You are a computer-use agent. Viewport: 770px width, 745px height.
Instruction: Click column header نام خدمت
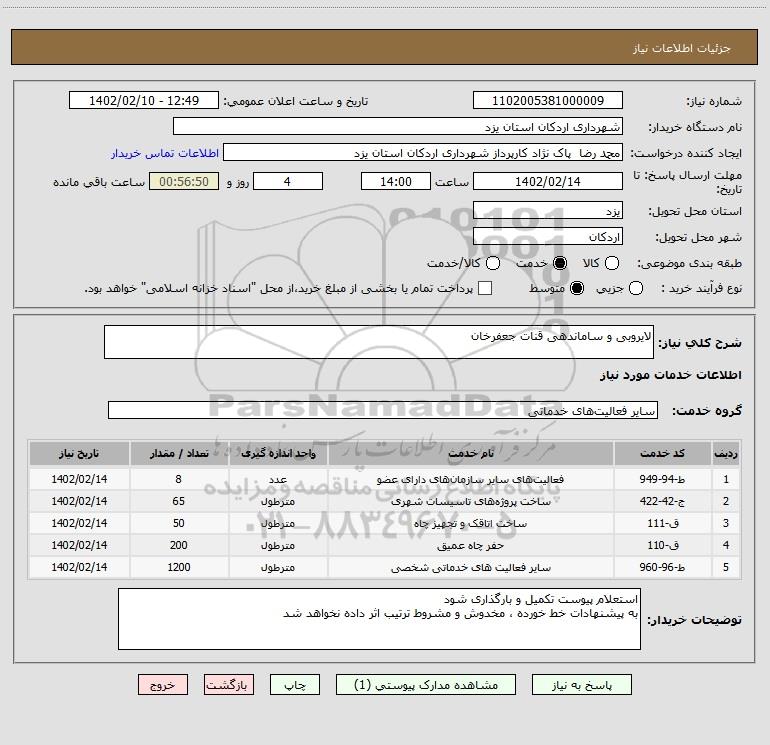coord(471,453)
